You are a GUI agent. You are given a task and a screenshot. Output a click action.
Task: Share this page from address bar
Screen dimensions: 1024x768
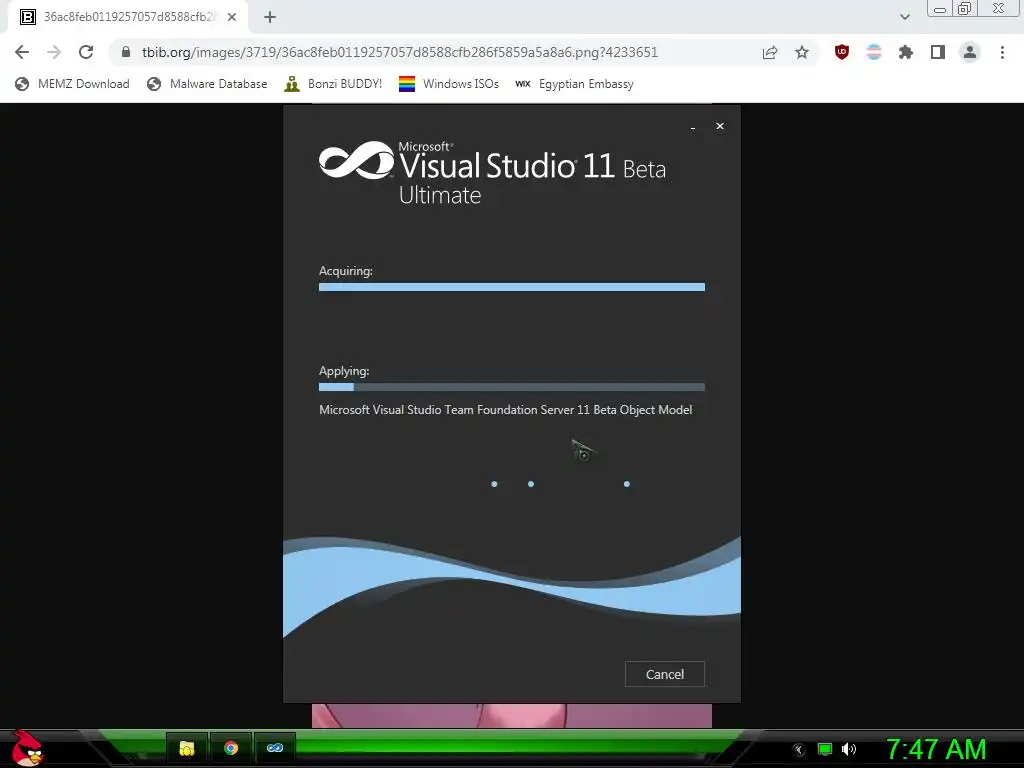click(x=770, y=52)
